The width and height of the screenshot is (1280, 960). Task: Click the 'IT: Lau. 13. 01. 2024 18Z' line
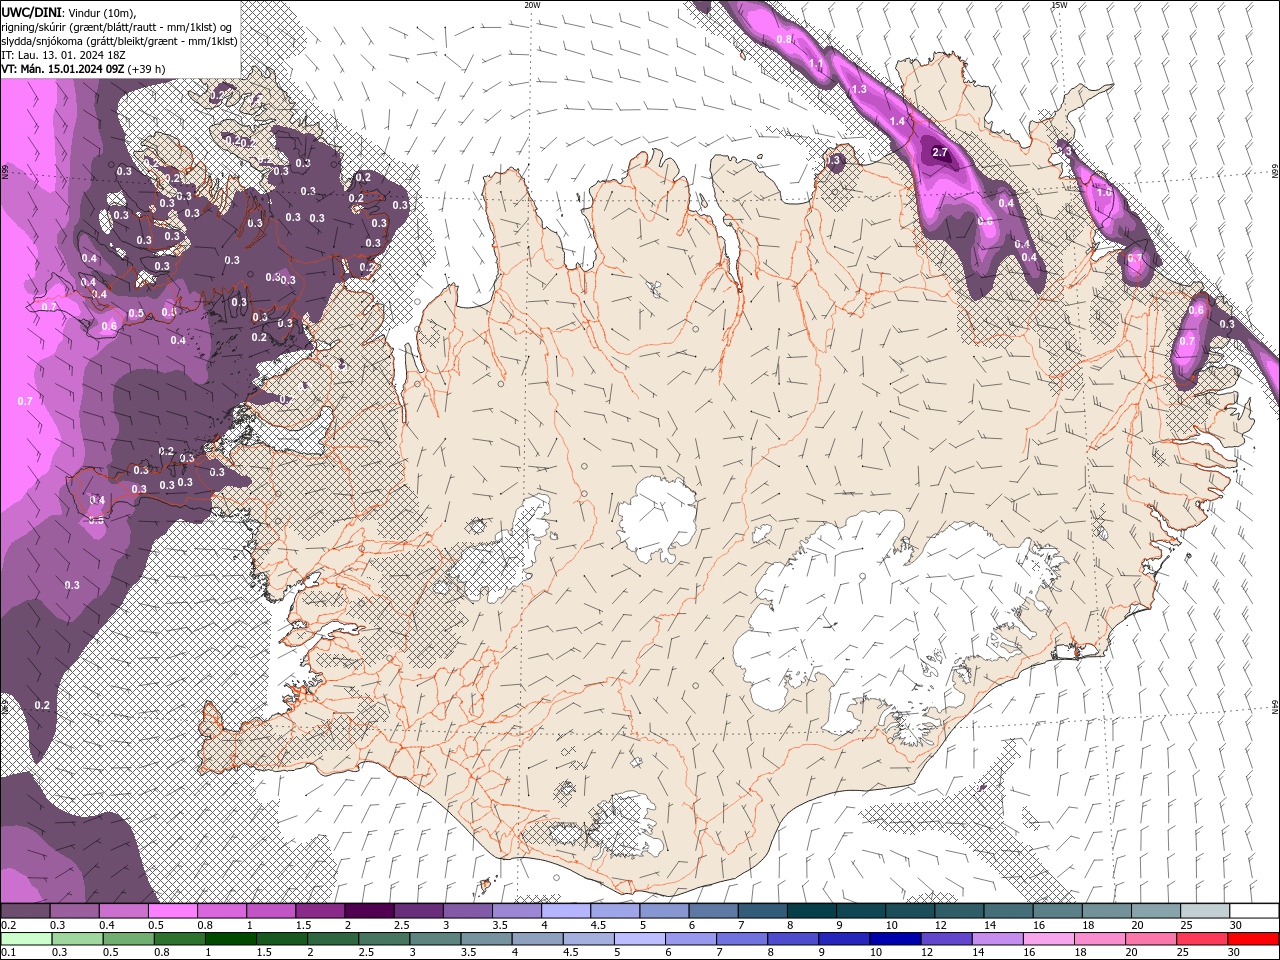tap(63, 55)
